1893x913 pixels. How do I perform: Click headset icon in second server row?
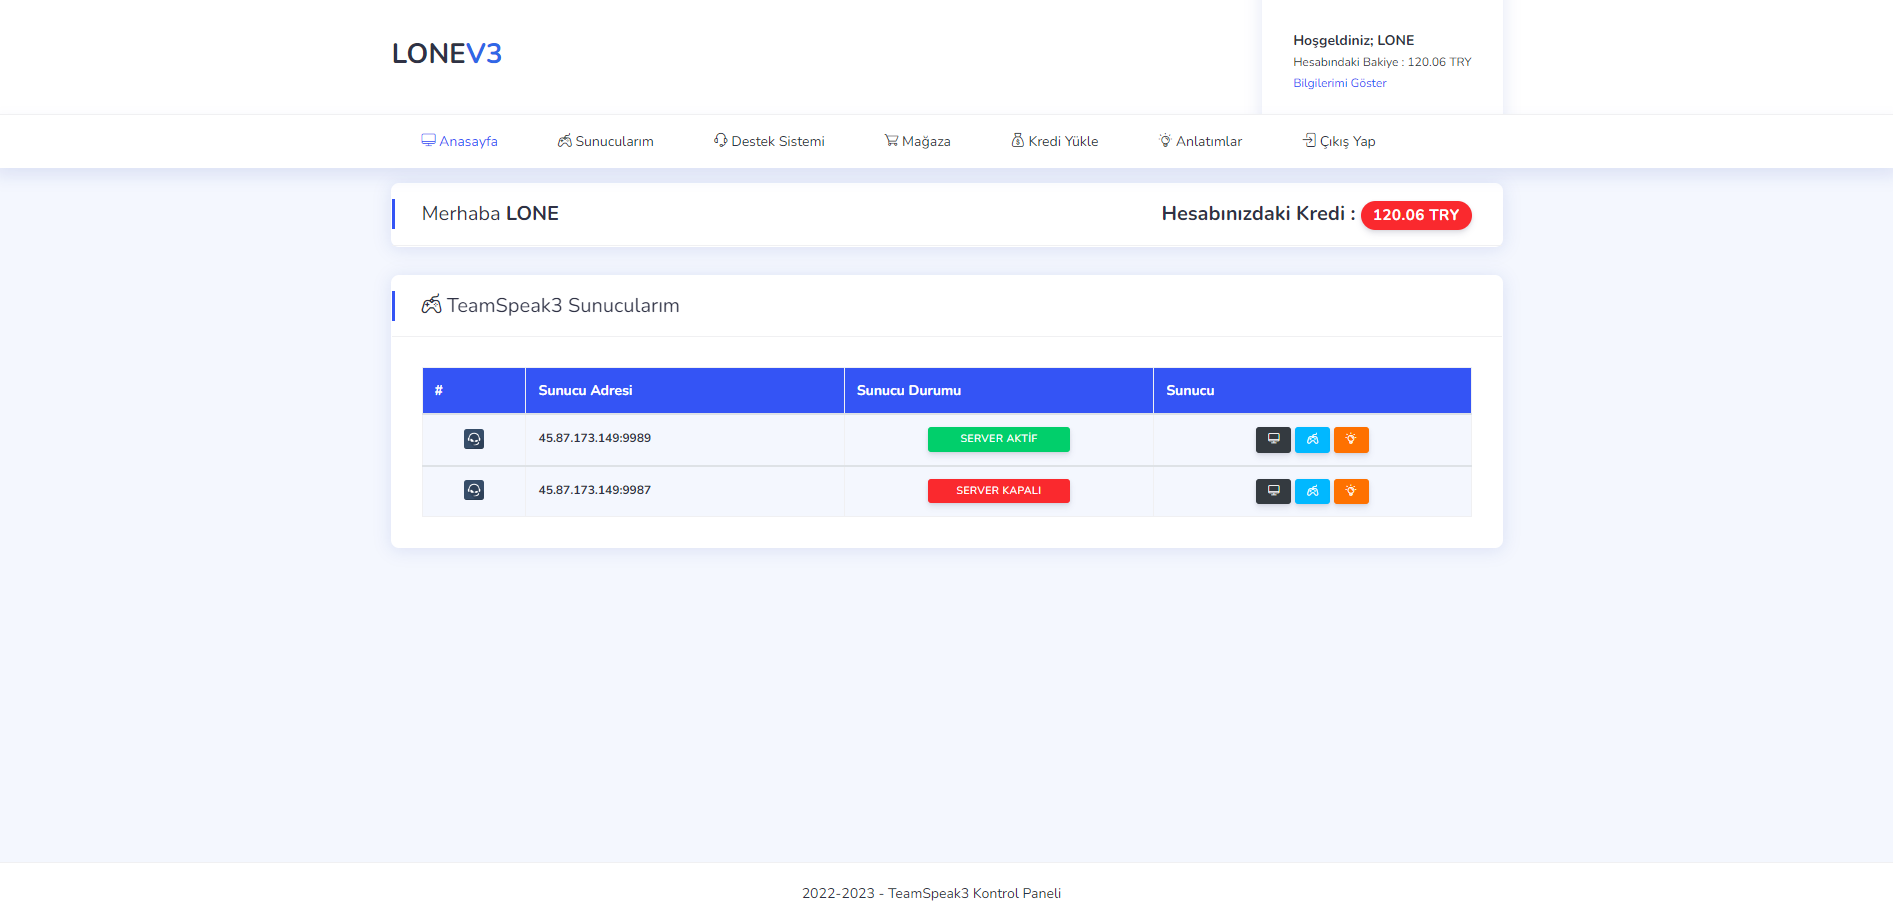click(x=474, y=490)
